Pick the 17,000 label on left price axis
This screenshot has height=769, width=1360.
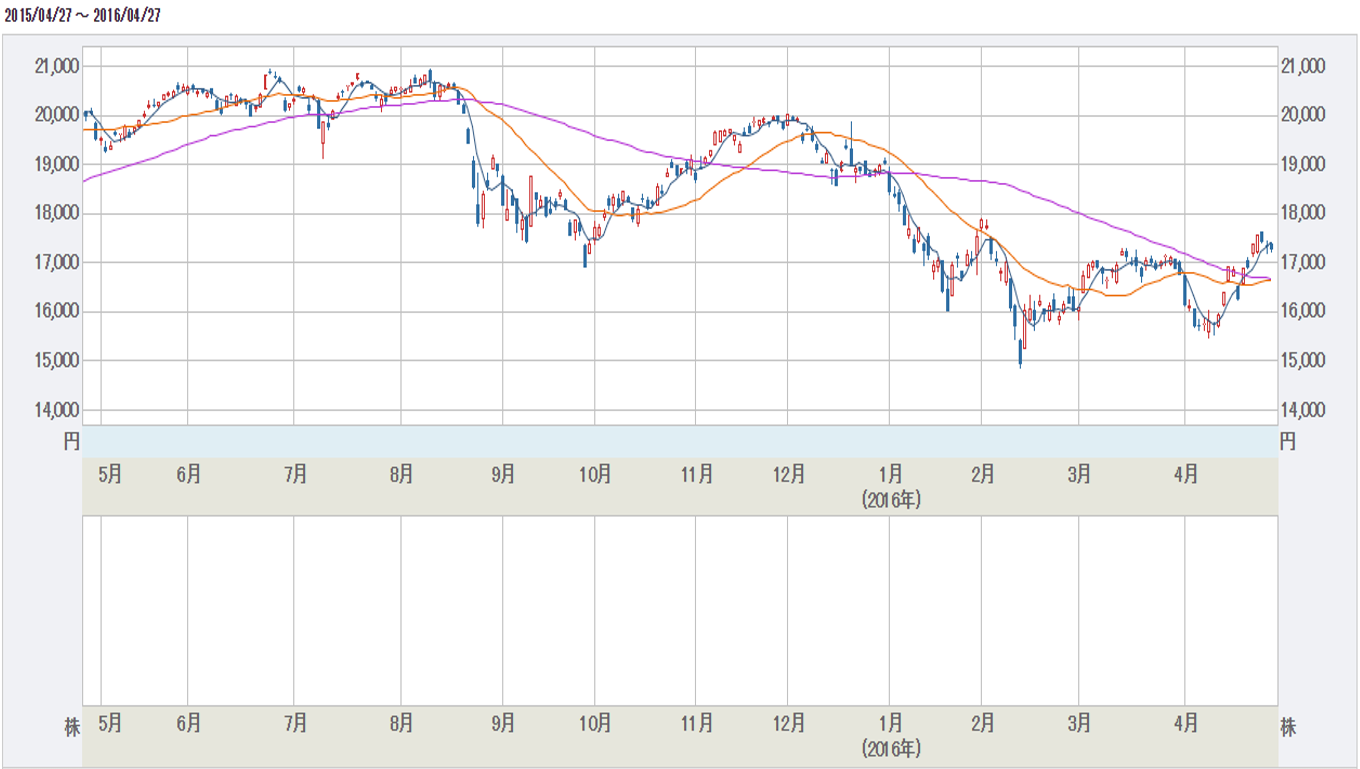click(x=56, y=262)
